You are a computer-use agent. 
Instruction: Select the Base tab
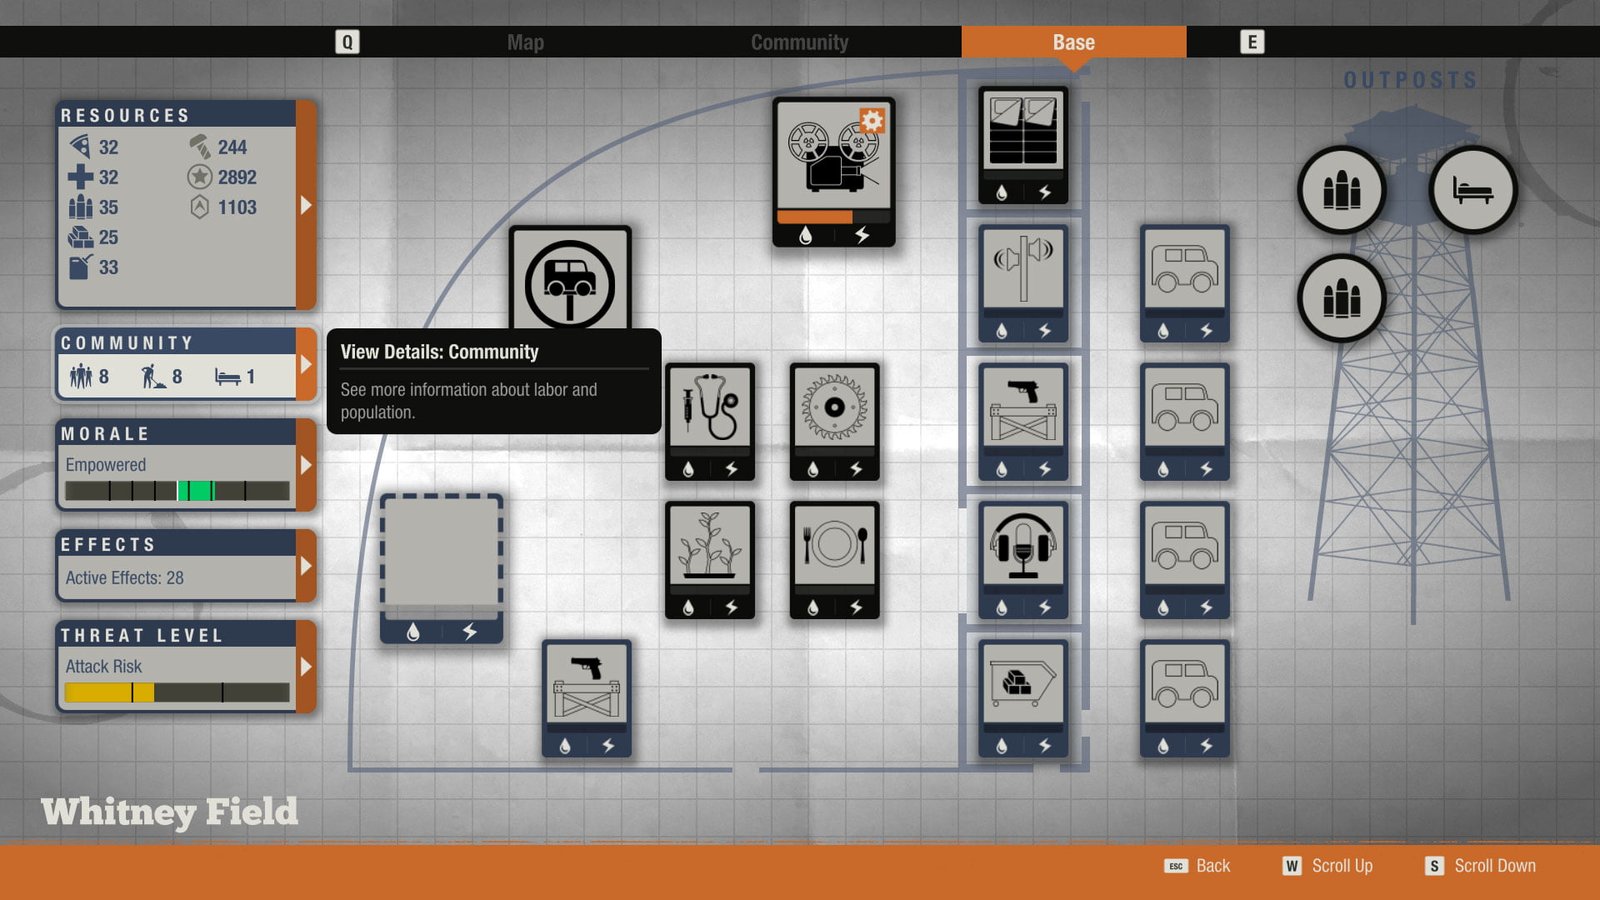click(x=1074, y=42)
